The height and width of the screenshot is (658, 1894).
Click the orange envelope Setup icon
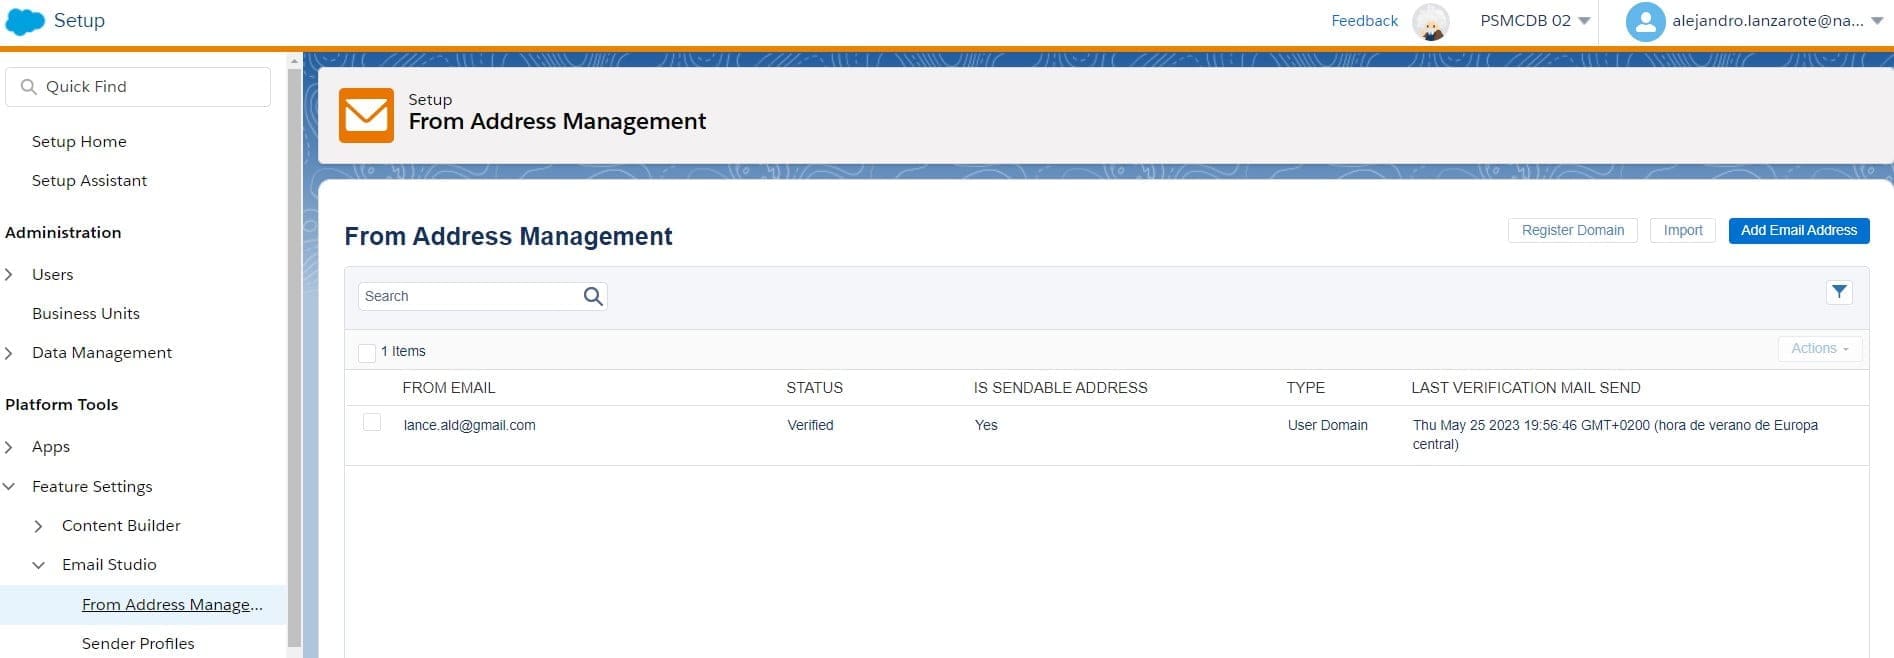(x=366, y=115)
